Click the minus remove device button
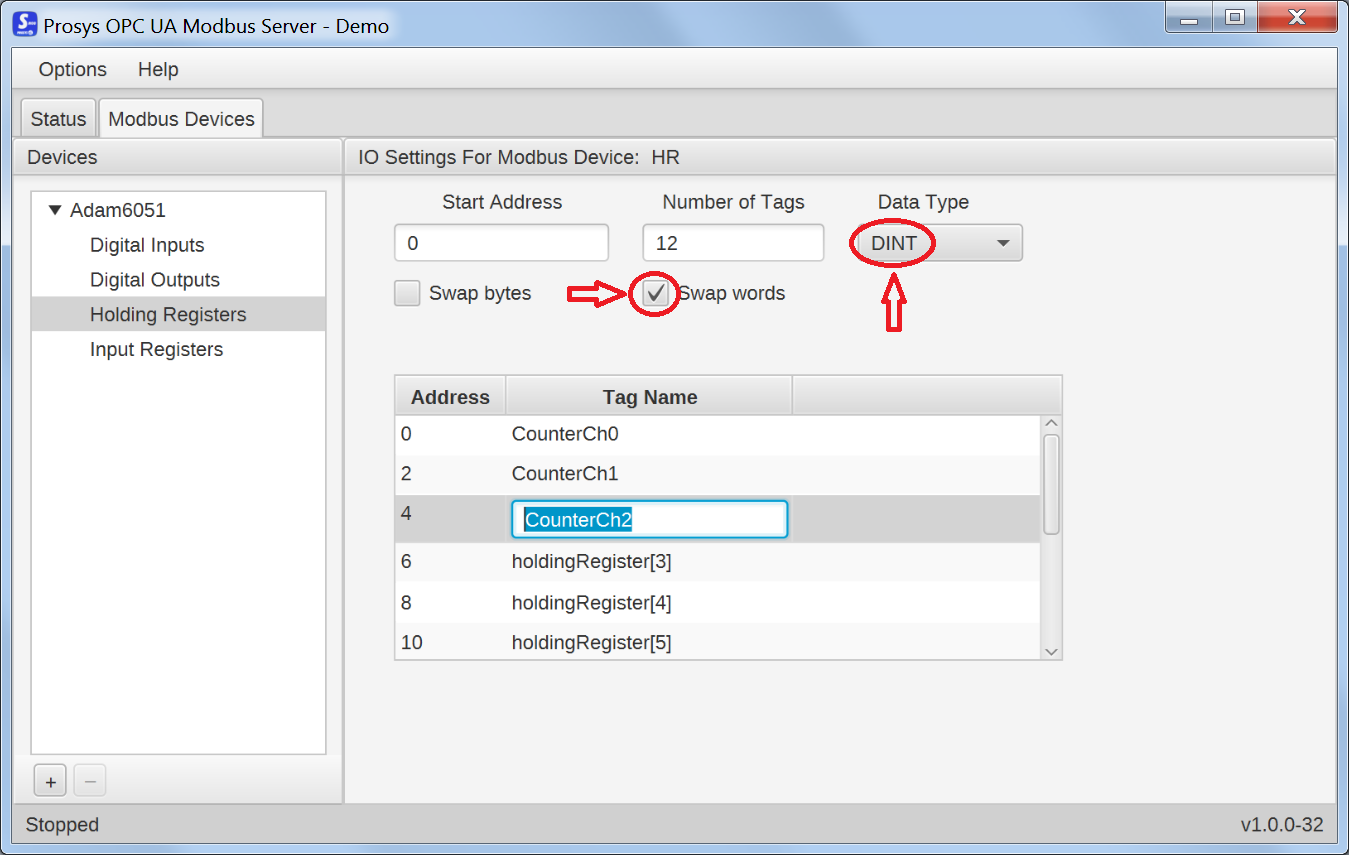This screenshot has width=1349, height=855. [x=89, y=781]
